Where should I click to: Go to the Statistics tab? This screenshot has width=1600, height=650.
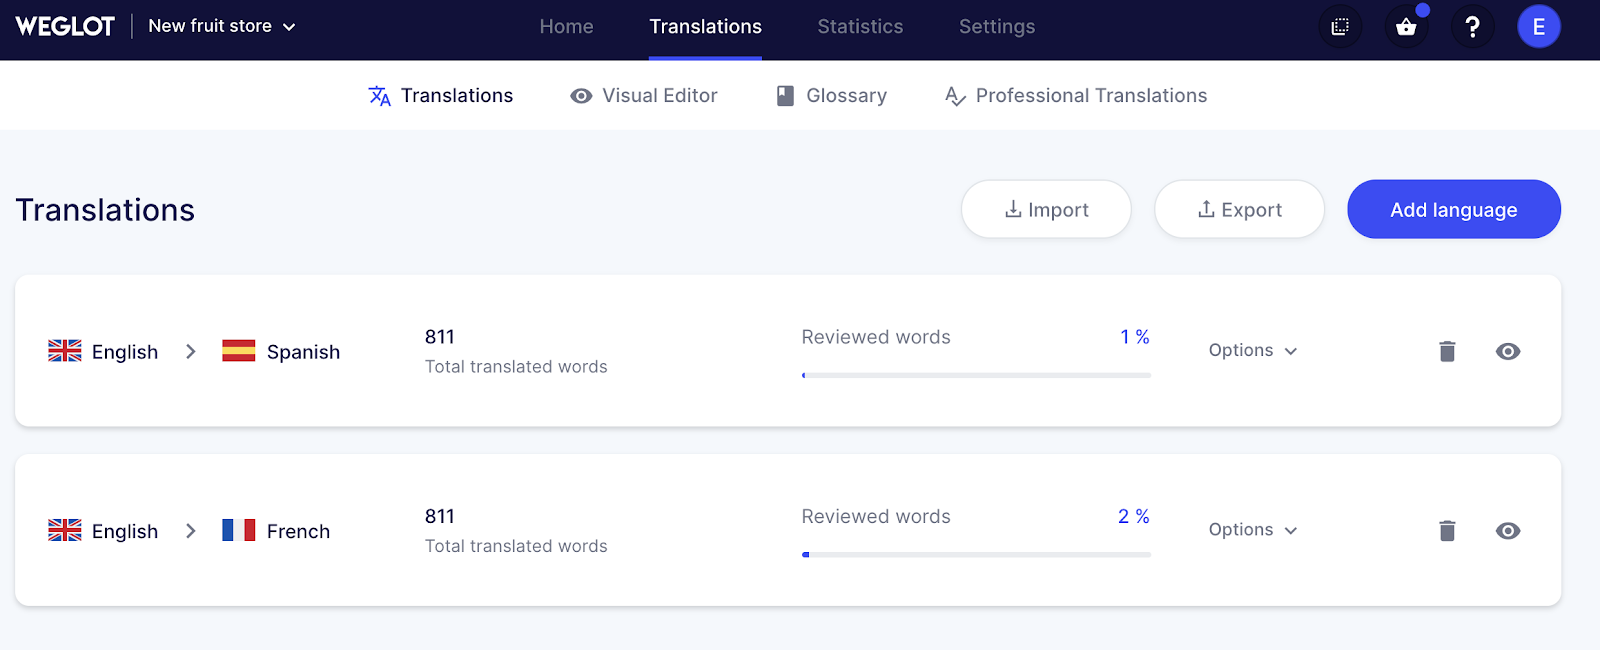pyautogui.click(x=860, y=27)
